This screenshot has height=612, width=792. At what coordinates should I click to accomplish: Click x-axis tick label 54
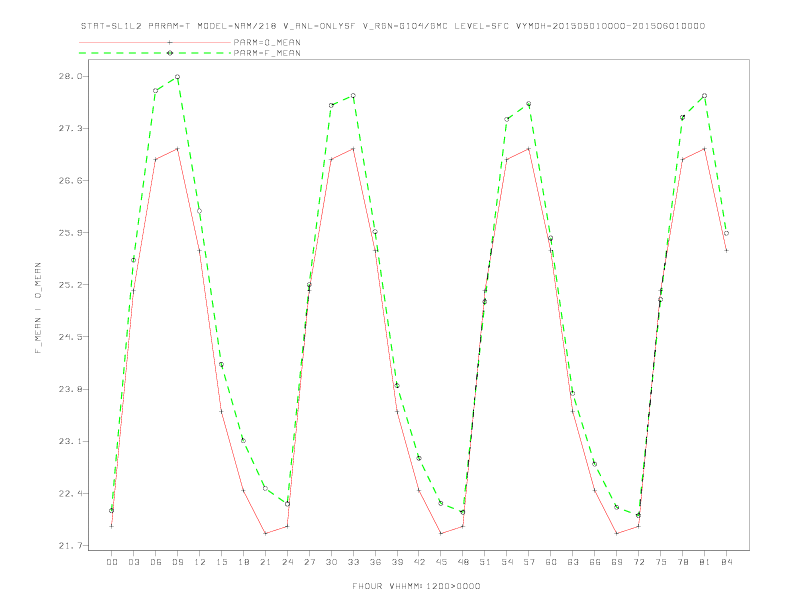tap(507, 562)
